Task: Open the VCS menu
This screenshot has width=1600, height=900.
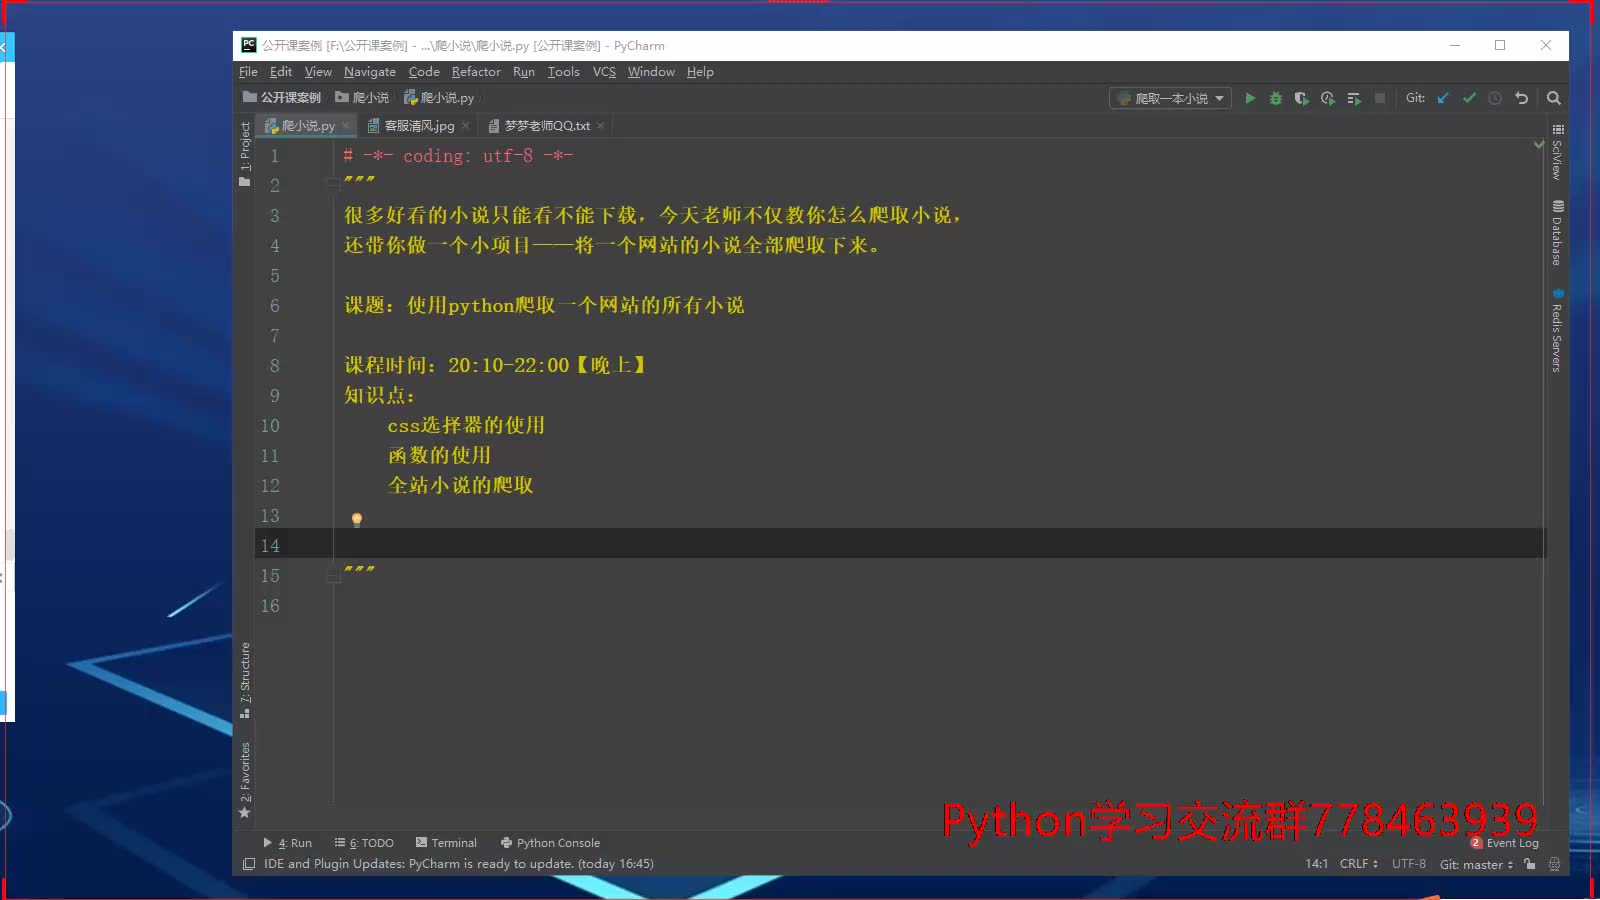Action: [604, 72]
